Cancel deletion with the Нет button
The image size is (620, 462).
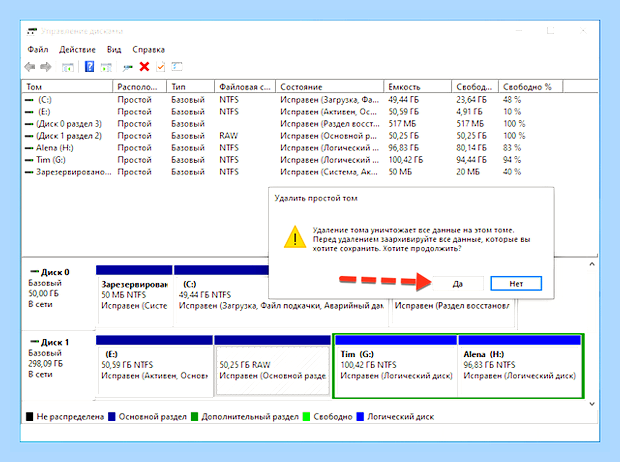pyautogui.click(x=516, y=284)
